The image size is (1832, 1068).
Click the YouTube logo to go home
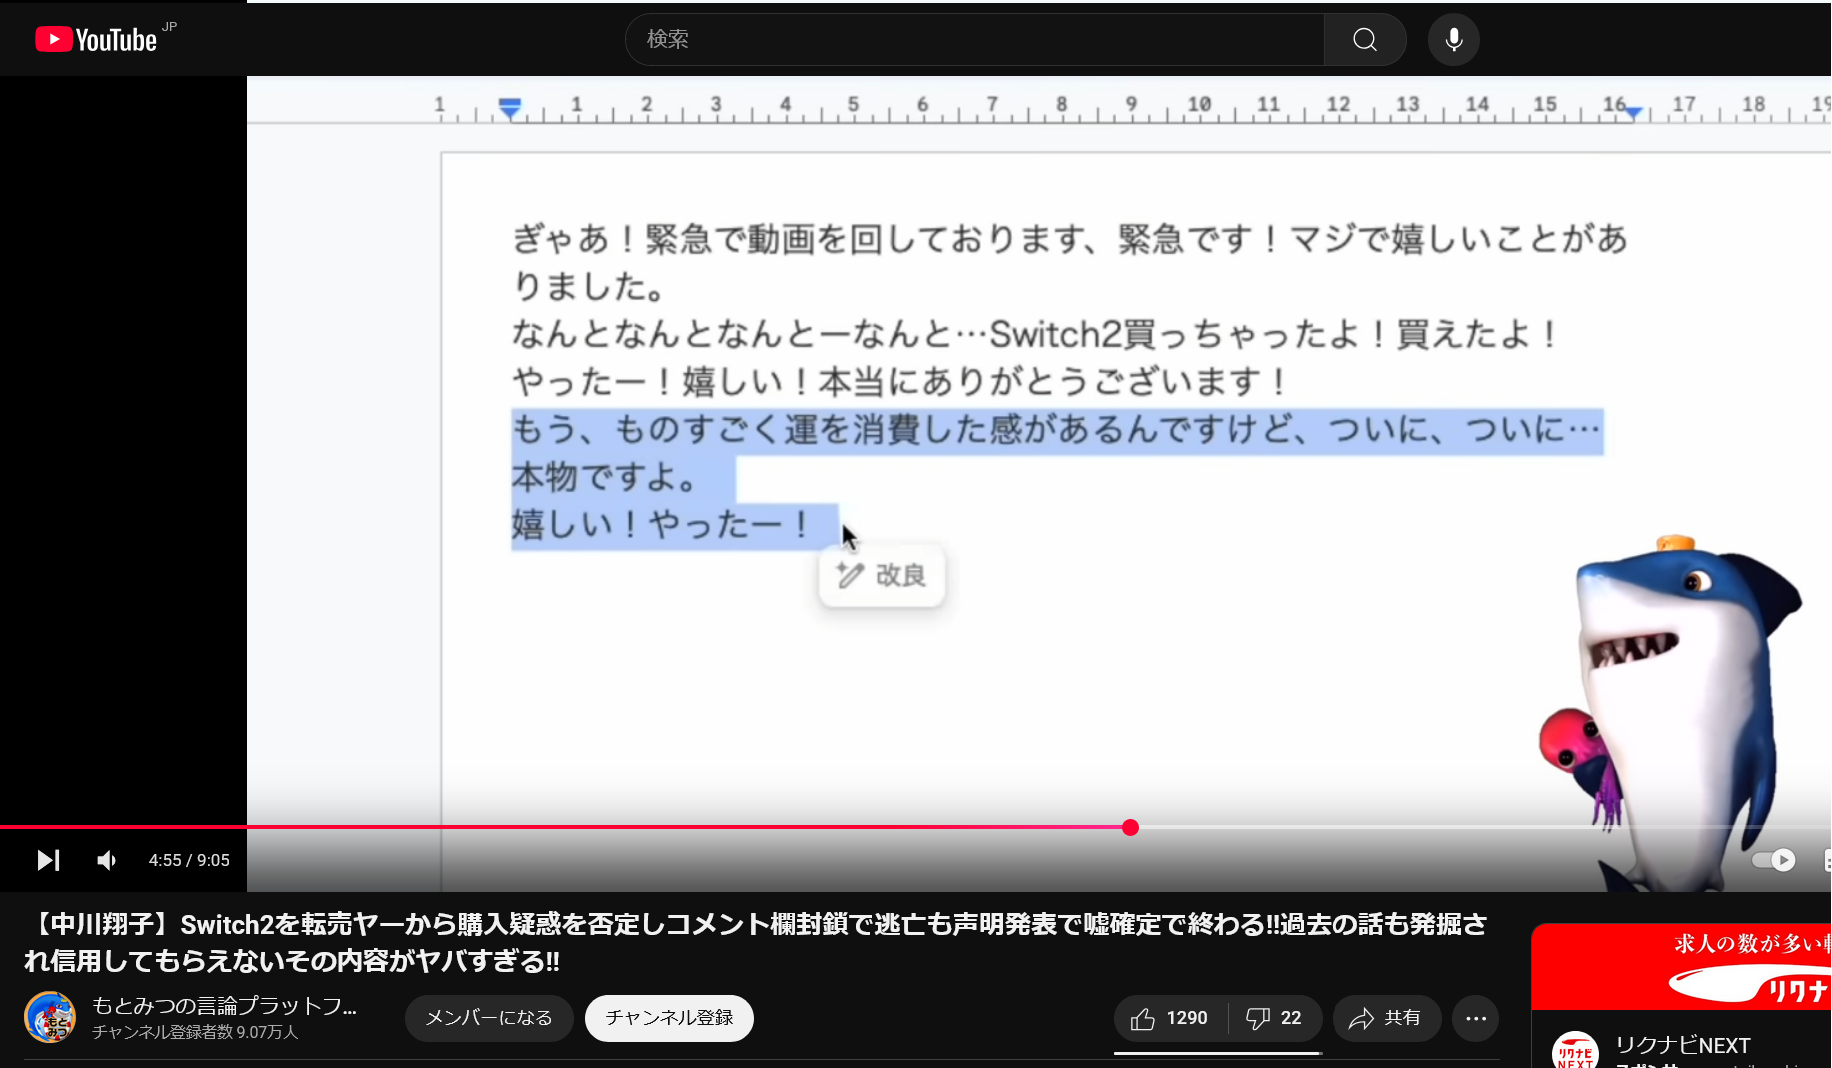click(96, 39)
